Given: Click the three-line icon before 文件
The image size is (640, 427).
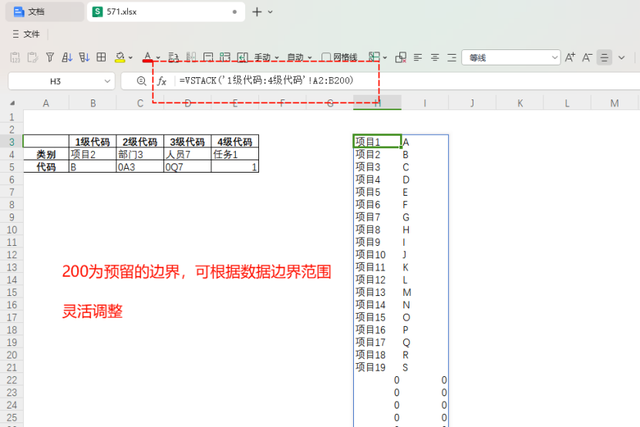Looking at the screenshot, I should click(16, 34).
